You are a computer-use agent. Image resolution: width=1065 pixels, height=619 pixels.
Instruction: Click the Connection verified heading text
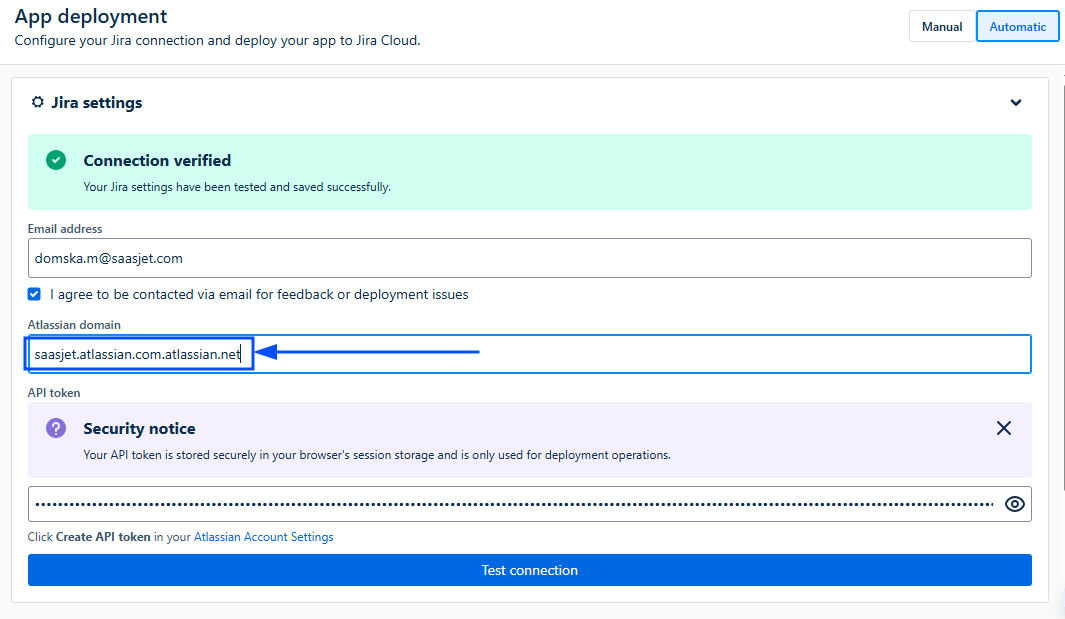(x=157, y=160)
